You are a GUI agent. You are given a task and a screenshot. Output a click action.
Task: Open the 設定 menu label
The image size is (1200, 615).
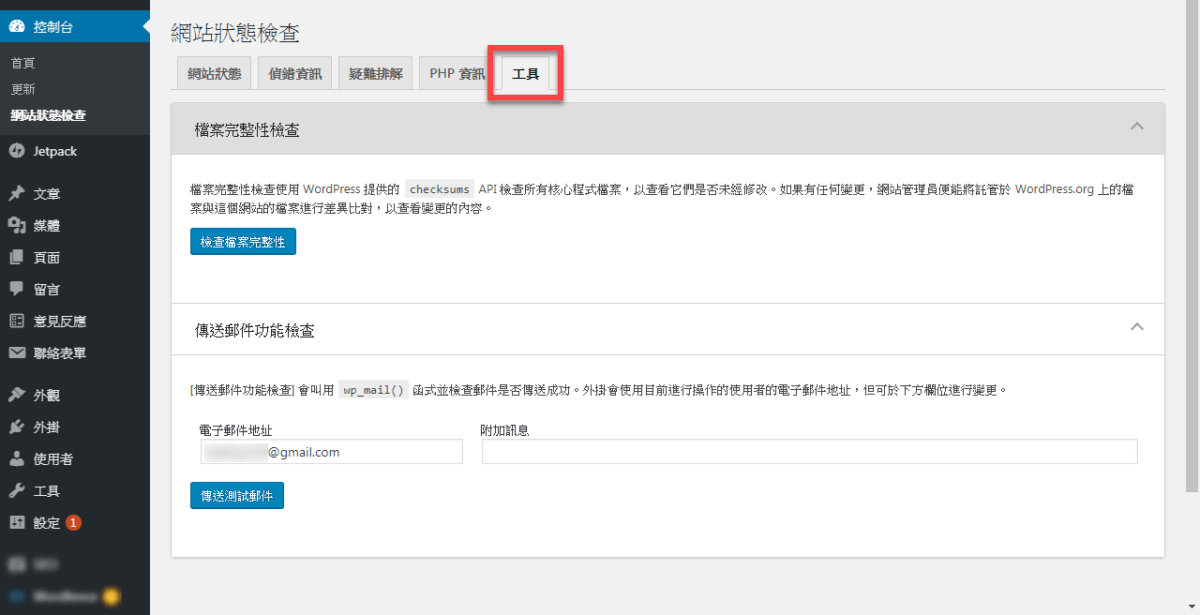point(47,522)
